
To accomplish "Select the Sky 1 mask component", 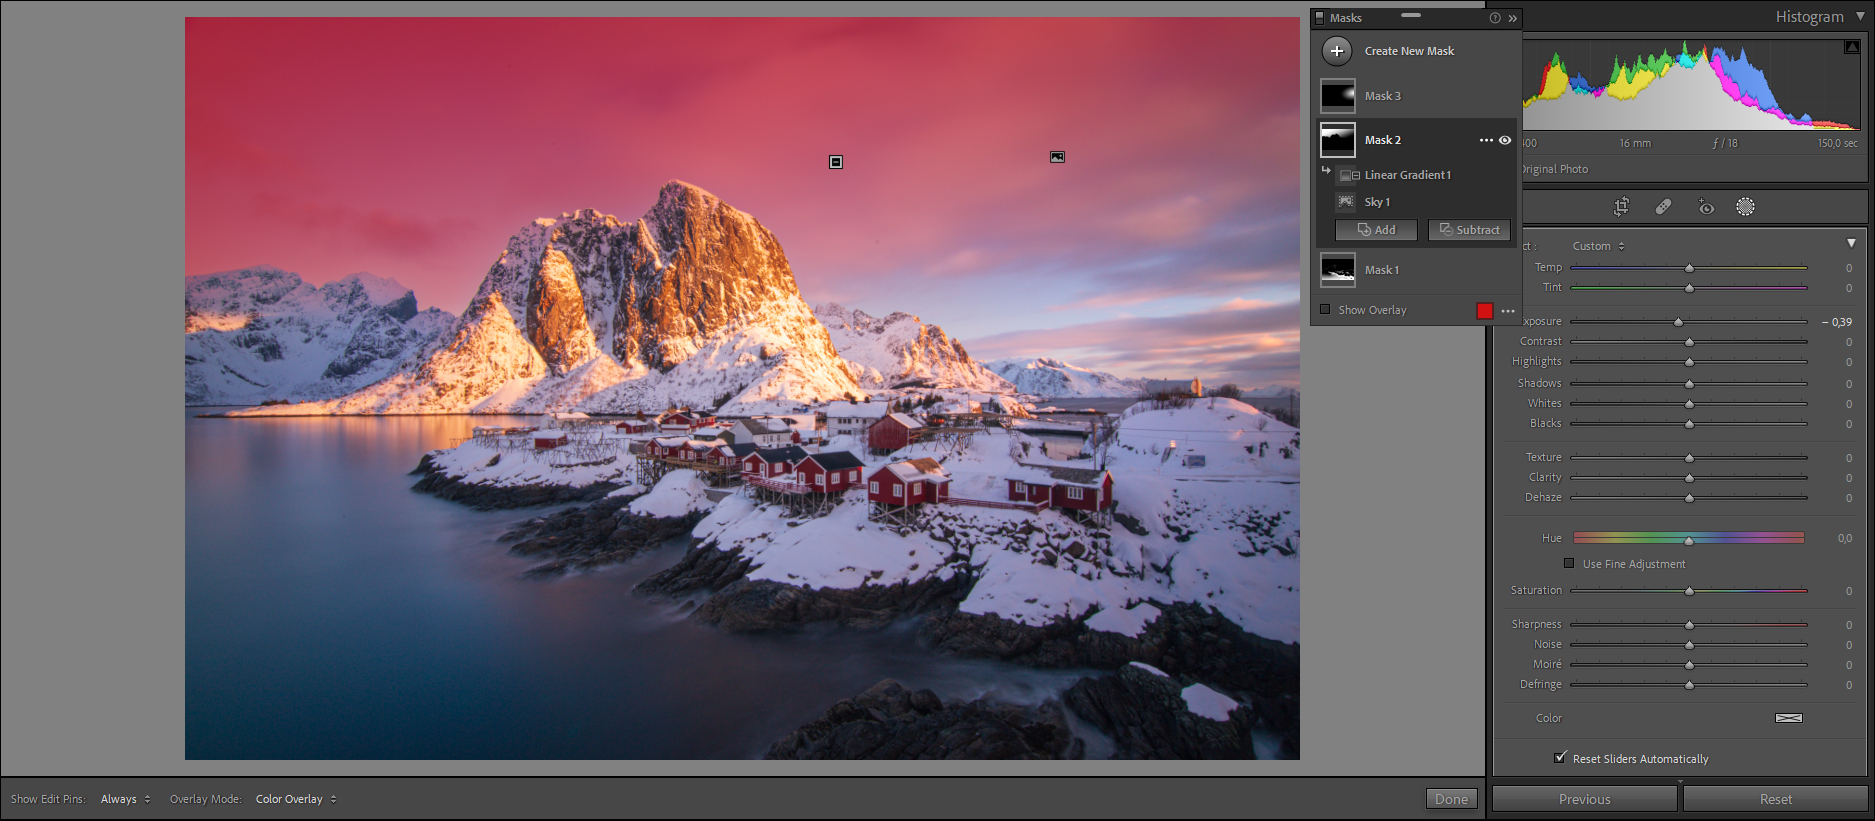I will click(1377, 202).
